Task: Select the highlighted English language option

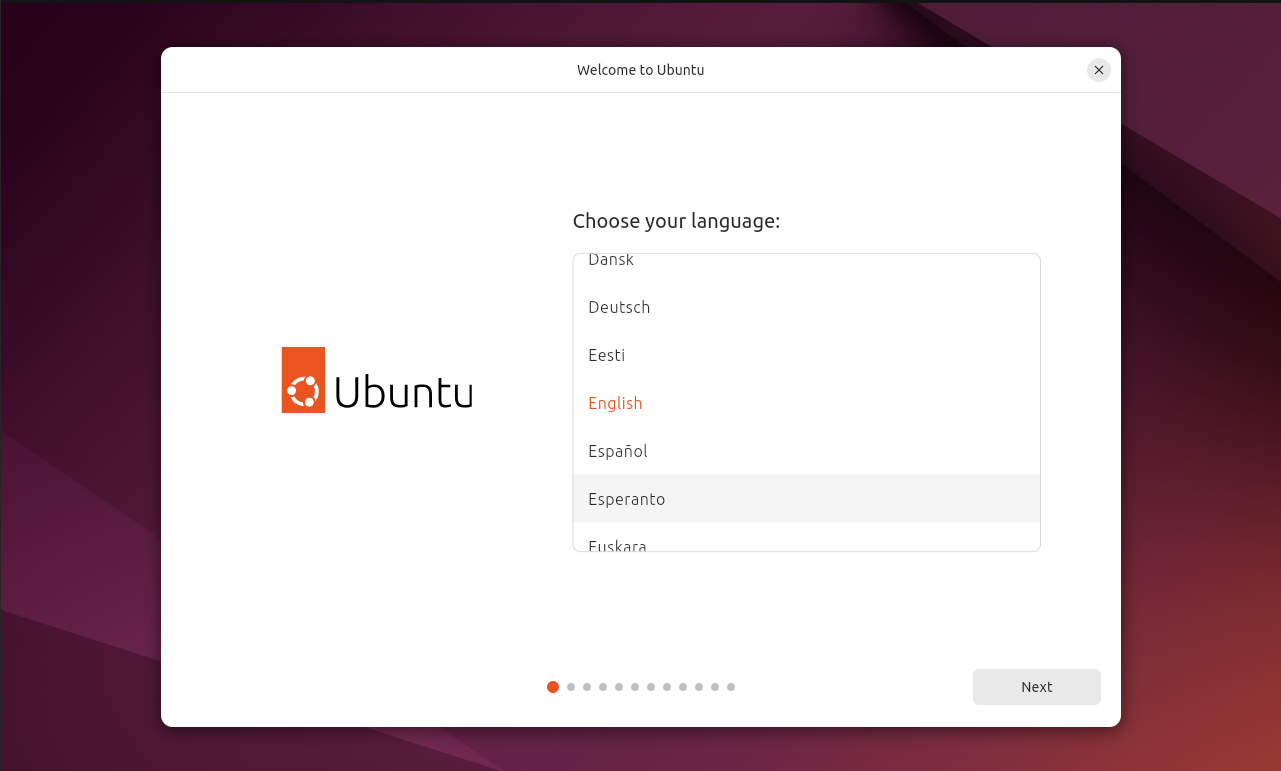Action: pyautogui.click(x=615, y=403)
